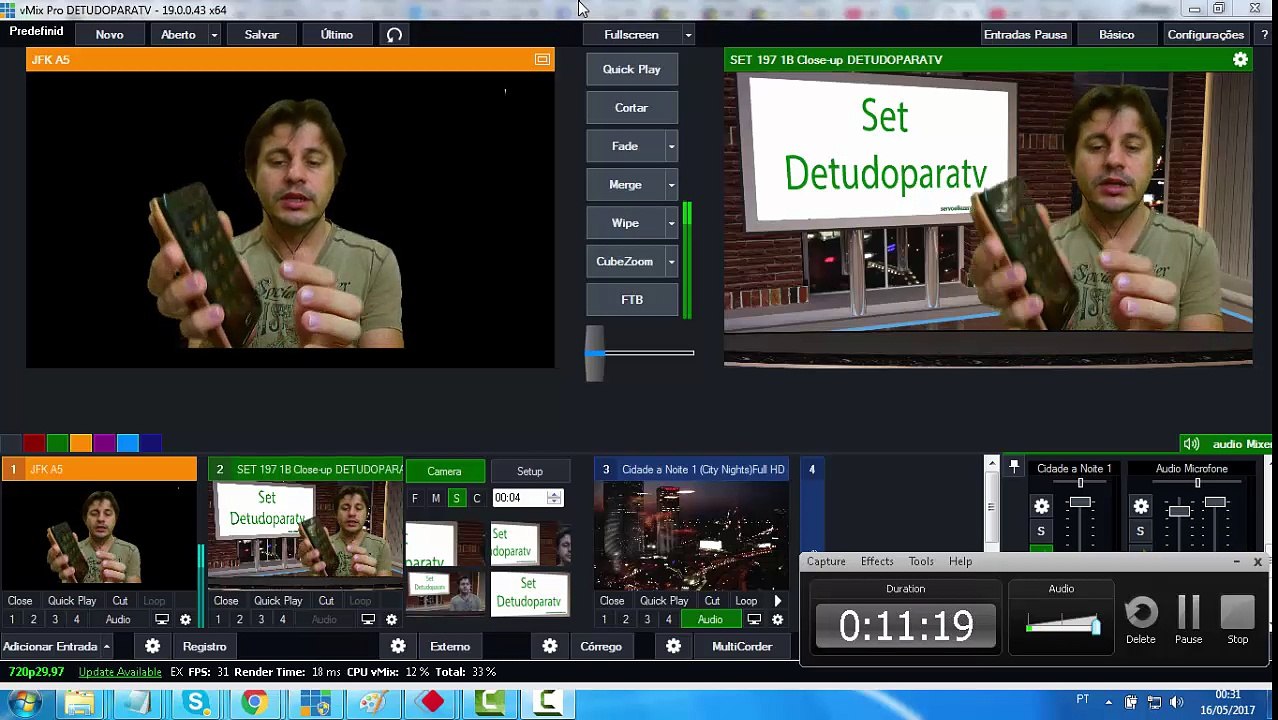
Task: Select the Cidade a Noite input thumbnail
Action: (691, 536)
